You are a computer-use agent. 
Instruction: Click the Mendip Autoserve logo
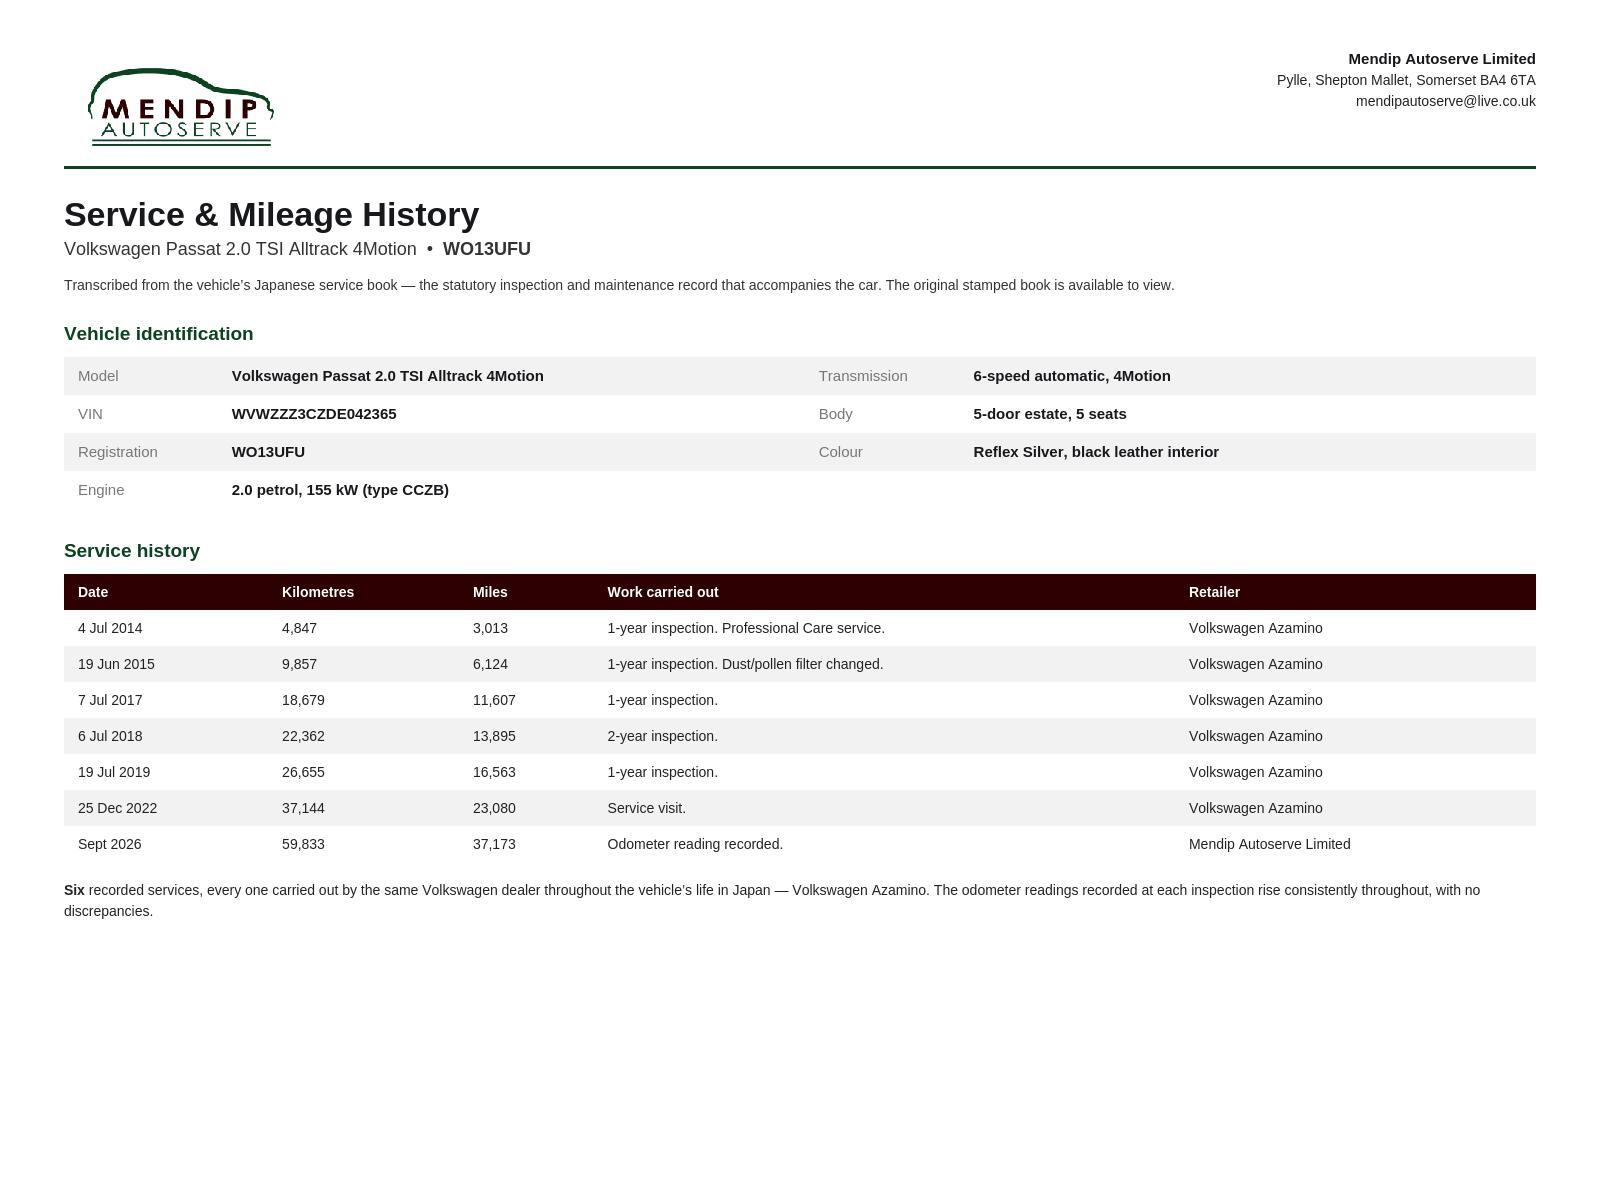tap(181, 107)
